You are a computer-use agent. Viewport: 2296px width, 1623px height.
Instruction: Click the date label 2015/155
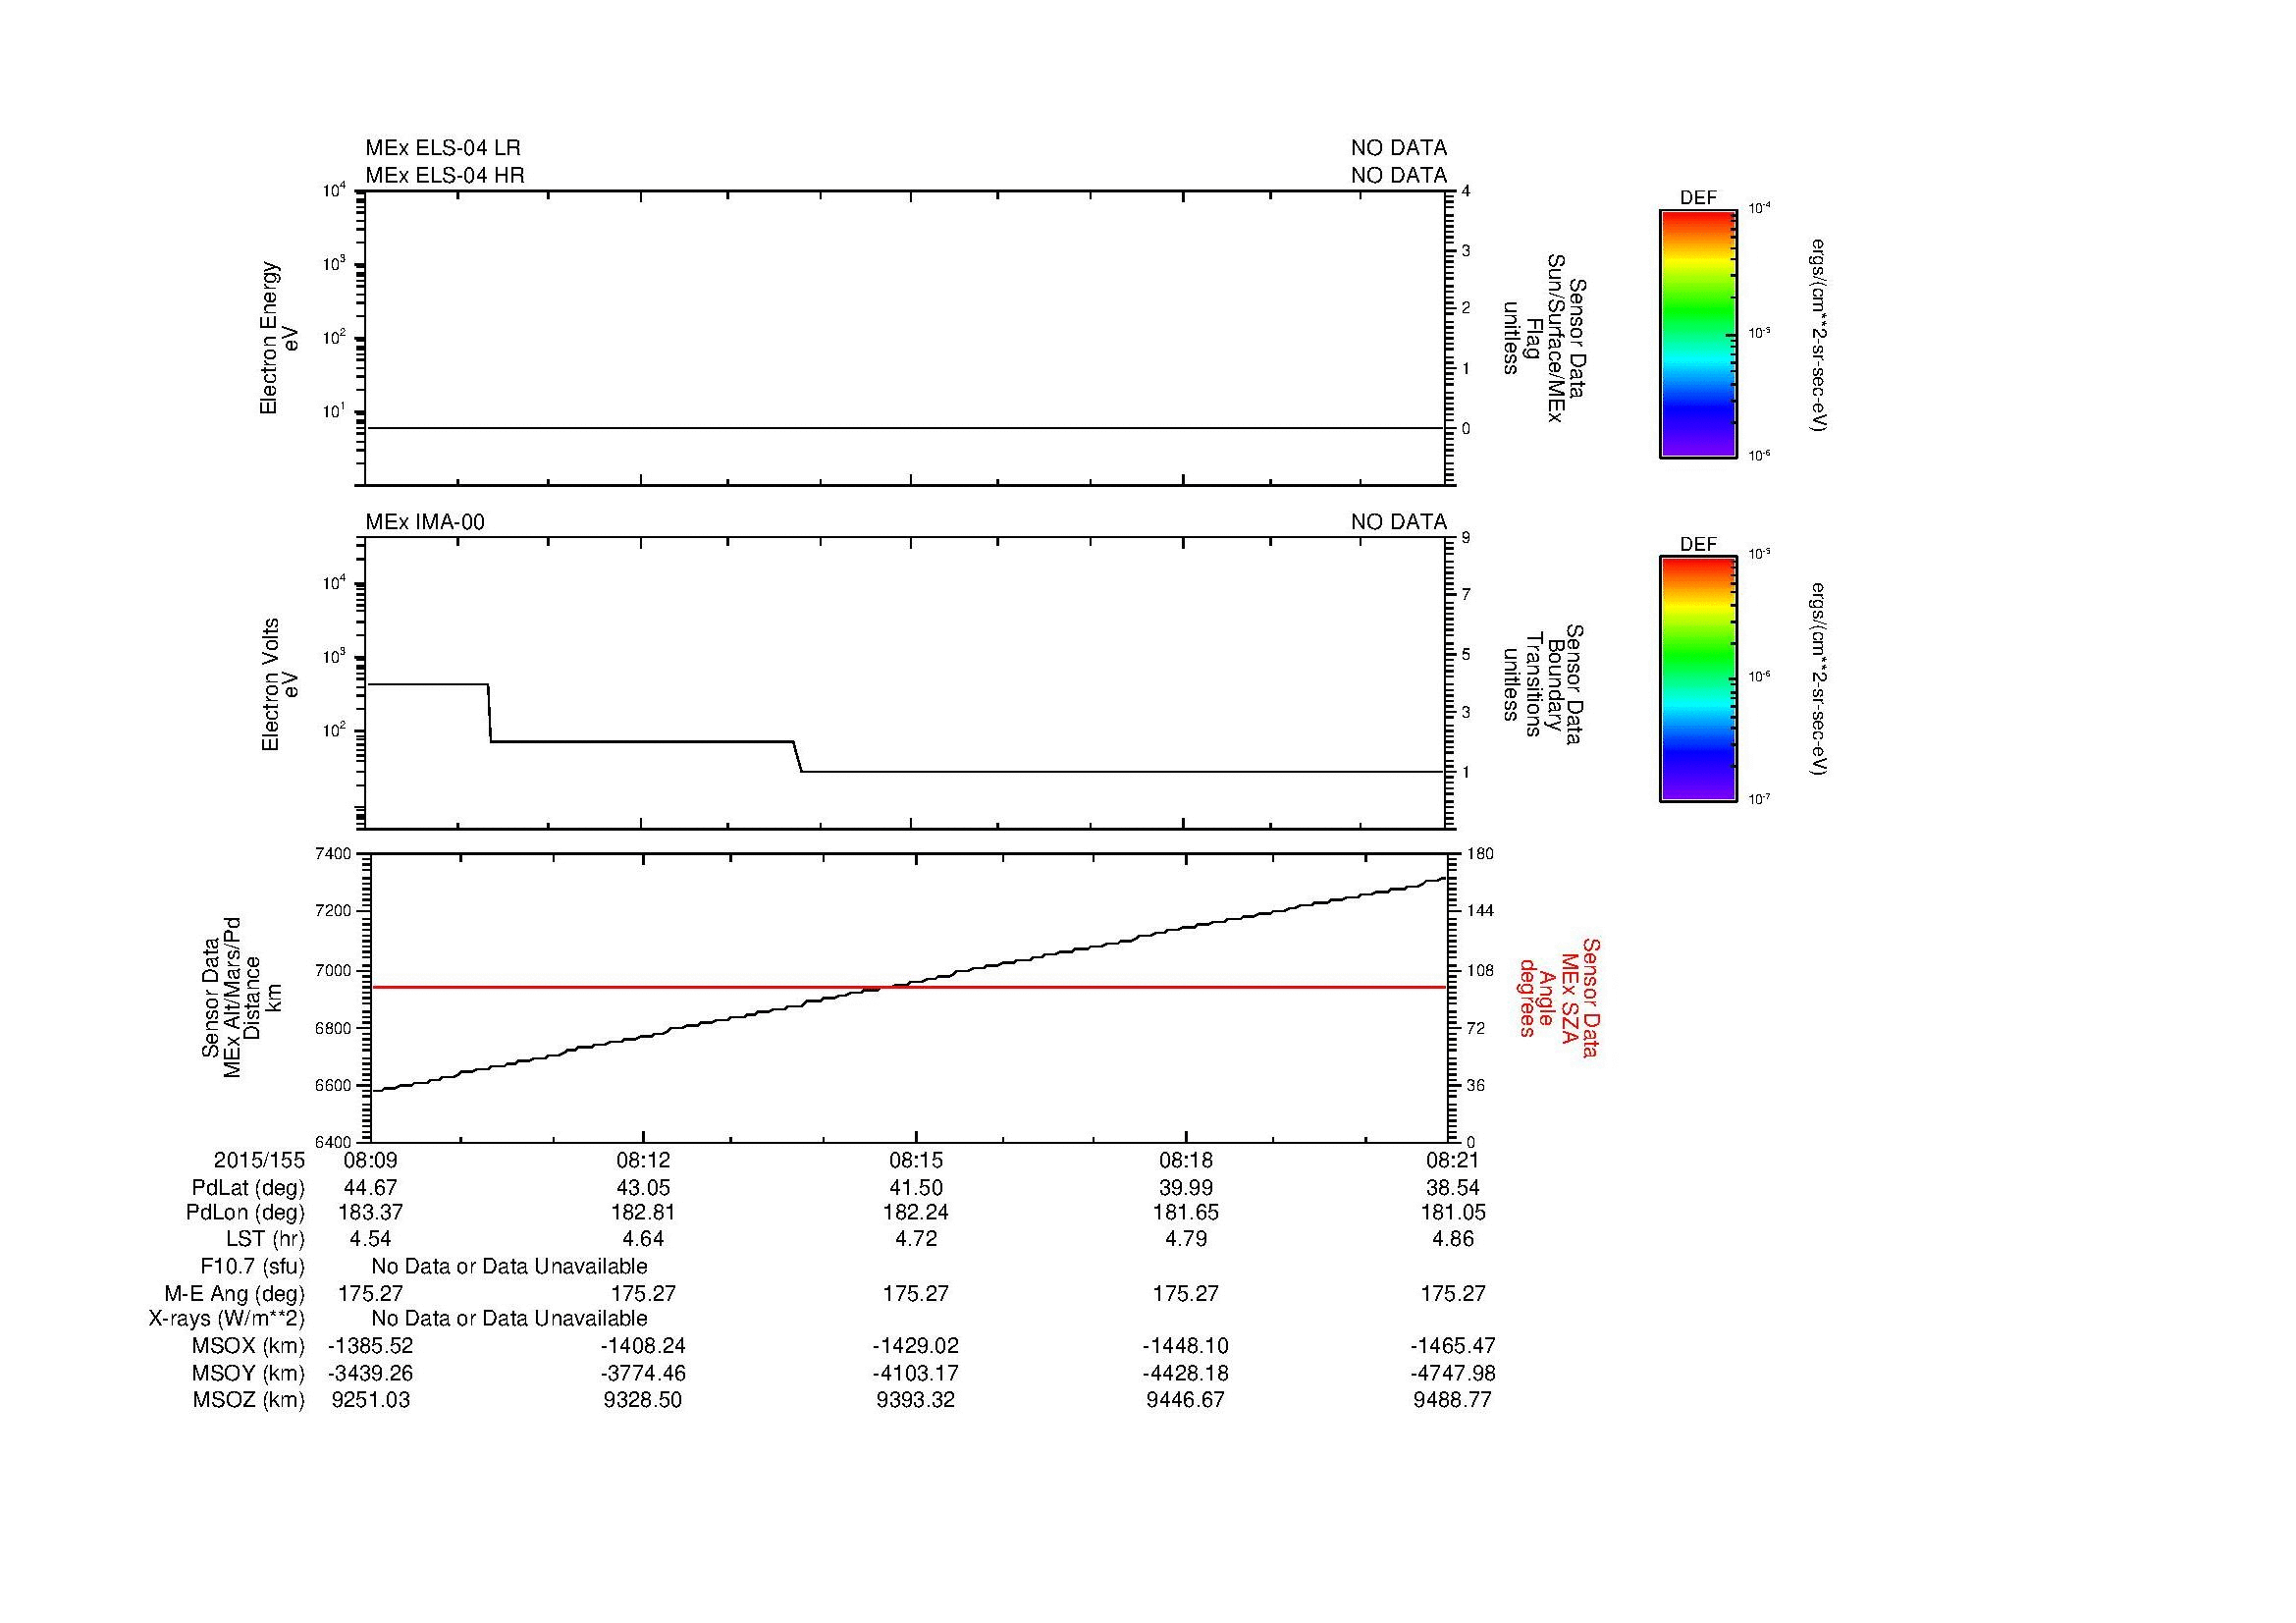pos(259,1160)
